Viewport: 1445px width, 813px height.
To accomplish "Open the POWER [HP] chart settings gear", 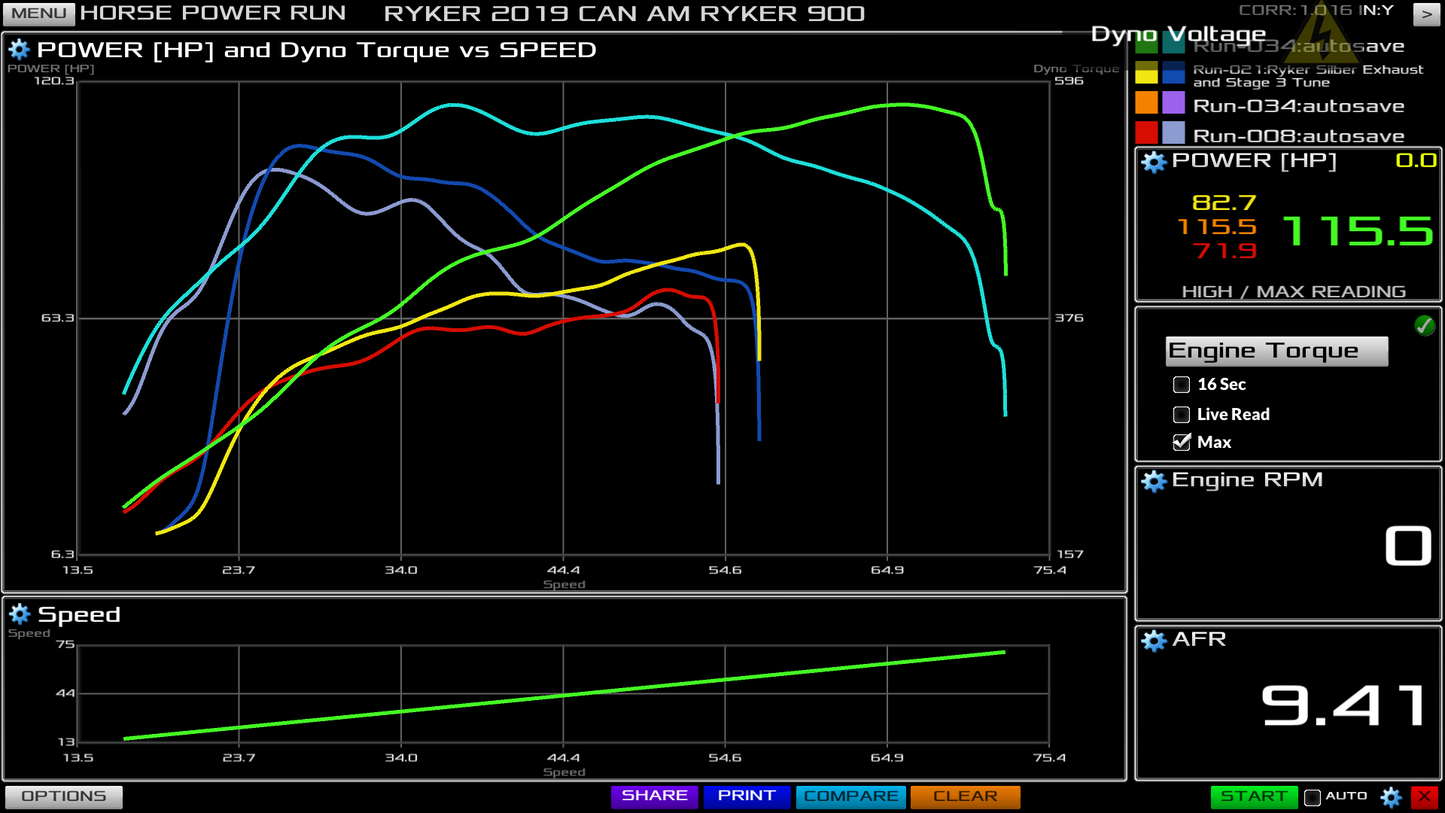I will point(18,49).
